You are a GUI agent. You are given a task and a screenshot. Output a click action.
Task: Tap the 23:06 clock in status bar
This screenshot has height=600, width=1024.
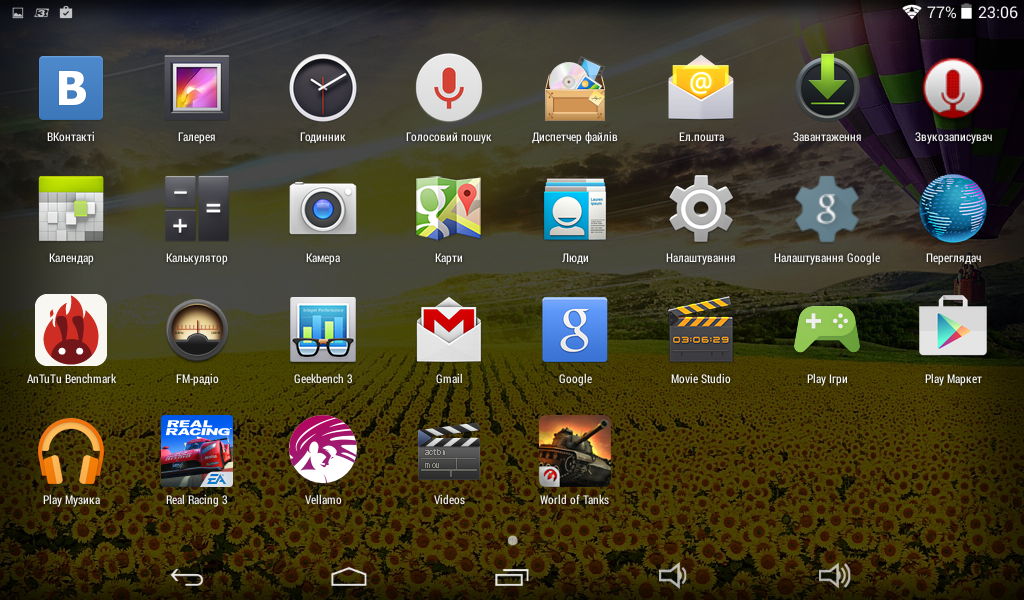point(997,12)
